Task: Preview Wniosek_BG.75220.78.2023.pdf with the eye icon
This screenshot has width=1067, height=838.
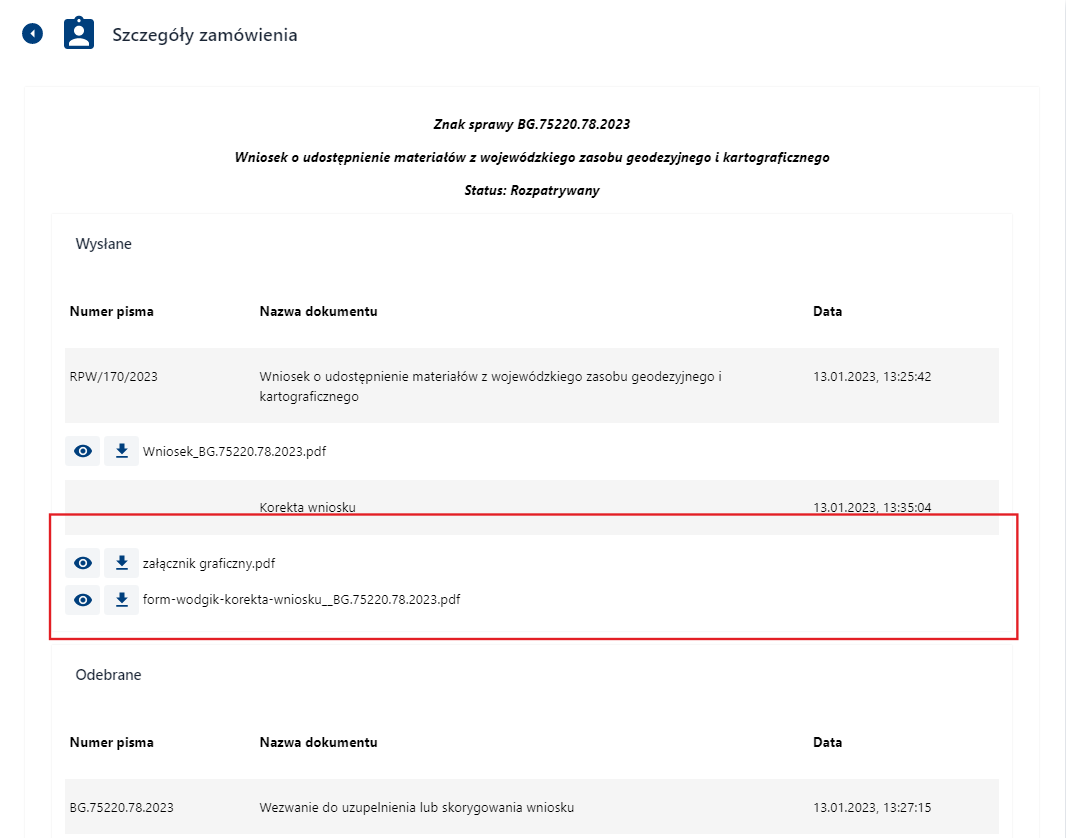Action: point(83,451)
